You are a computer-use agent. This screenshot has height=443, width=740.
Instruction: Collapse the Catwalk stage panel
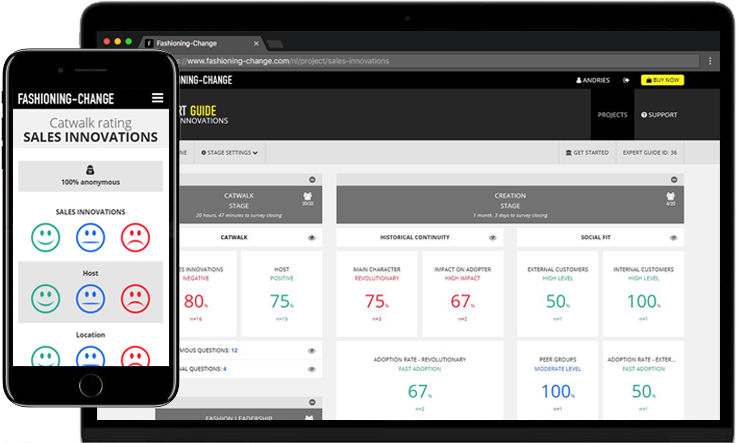coord(312,180)
